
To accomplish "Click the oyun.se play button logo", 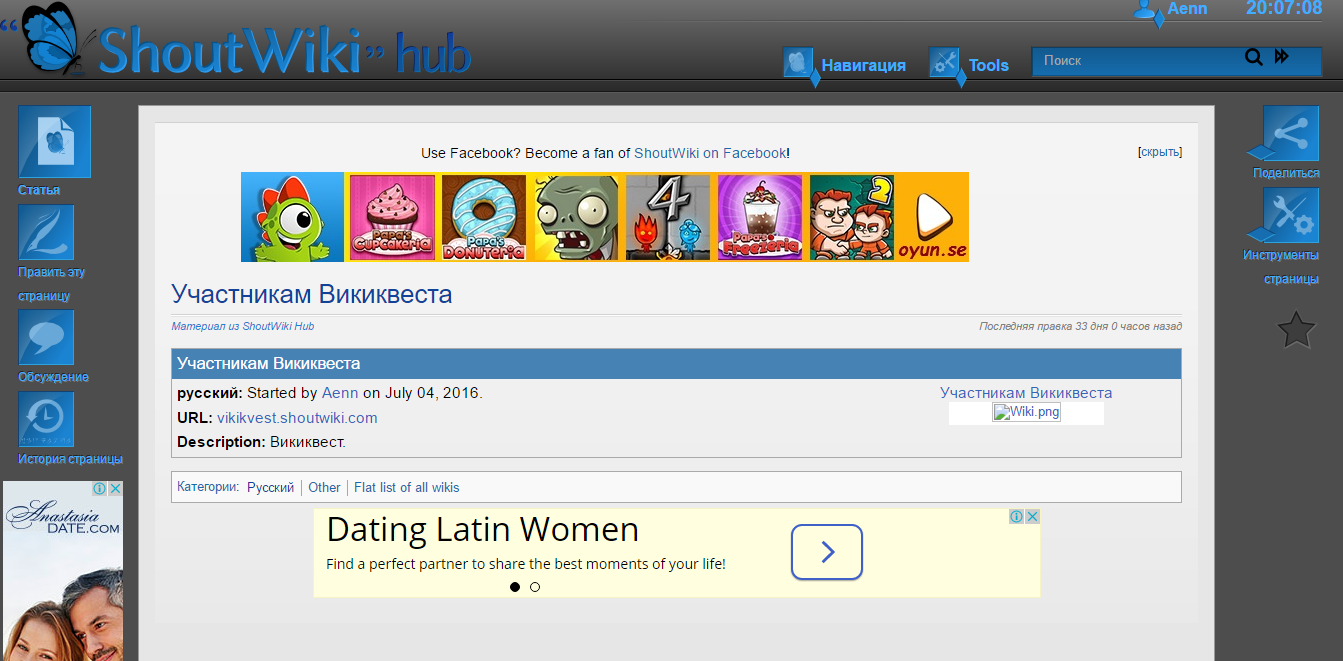I will (x=933, y=217).
